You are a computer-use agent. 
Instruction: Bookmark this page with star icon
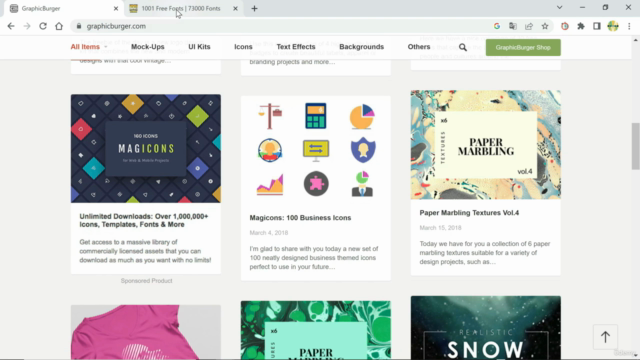pyautogui.click(x=545, y=26)
